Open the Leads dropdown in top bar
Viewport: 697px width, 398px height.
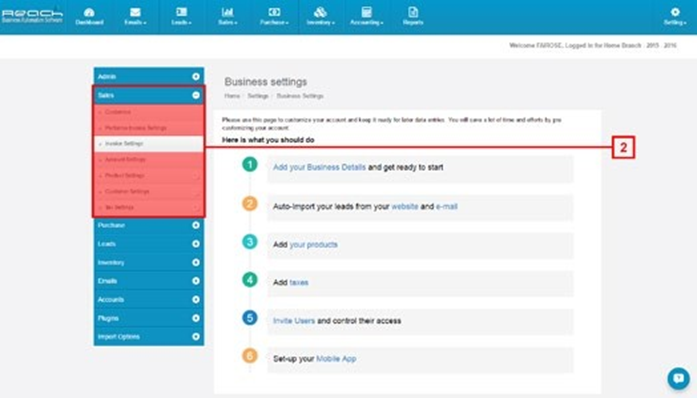point(181,16)
